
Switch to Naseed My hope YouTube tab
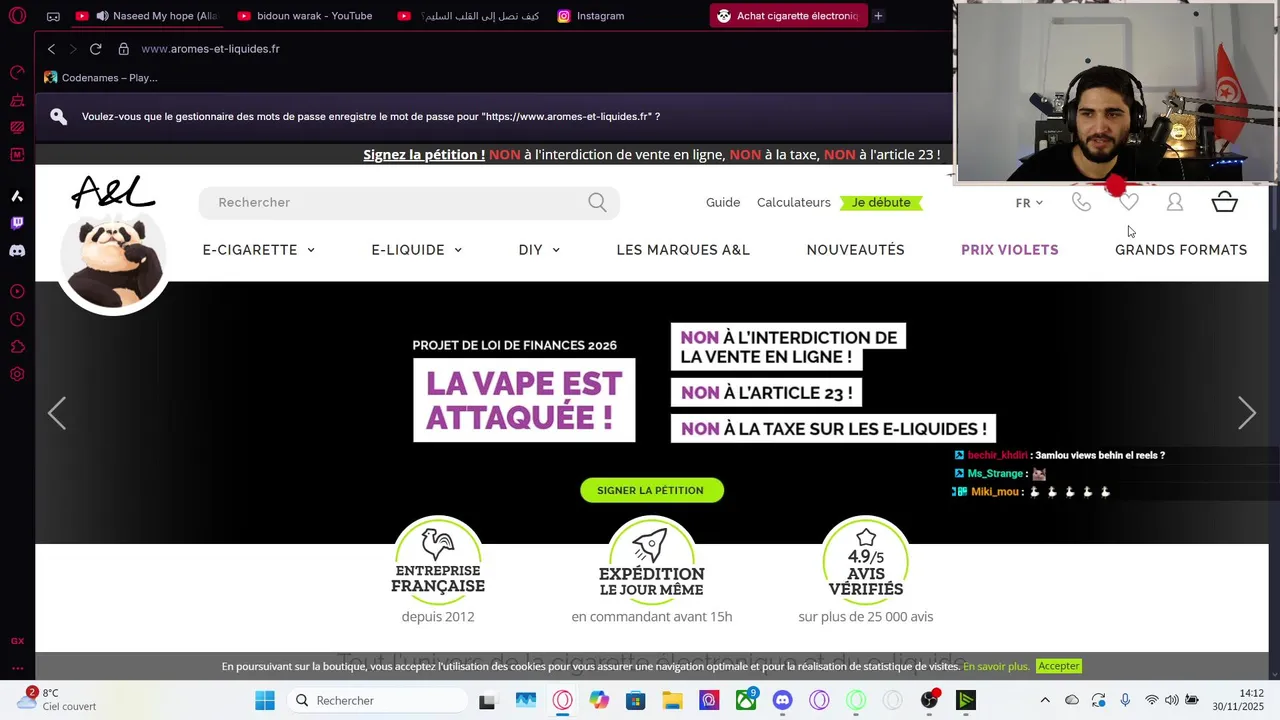[147, 16]
